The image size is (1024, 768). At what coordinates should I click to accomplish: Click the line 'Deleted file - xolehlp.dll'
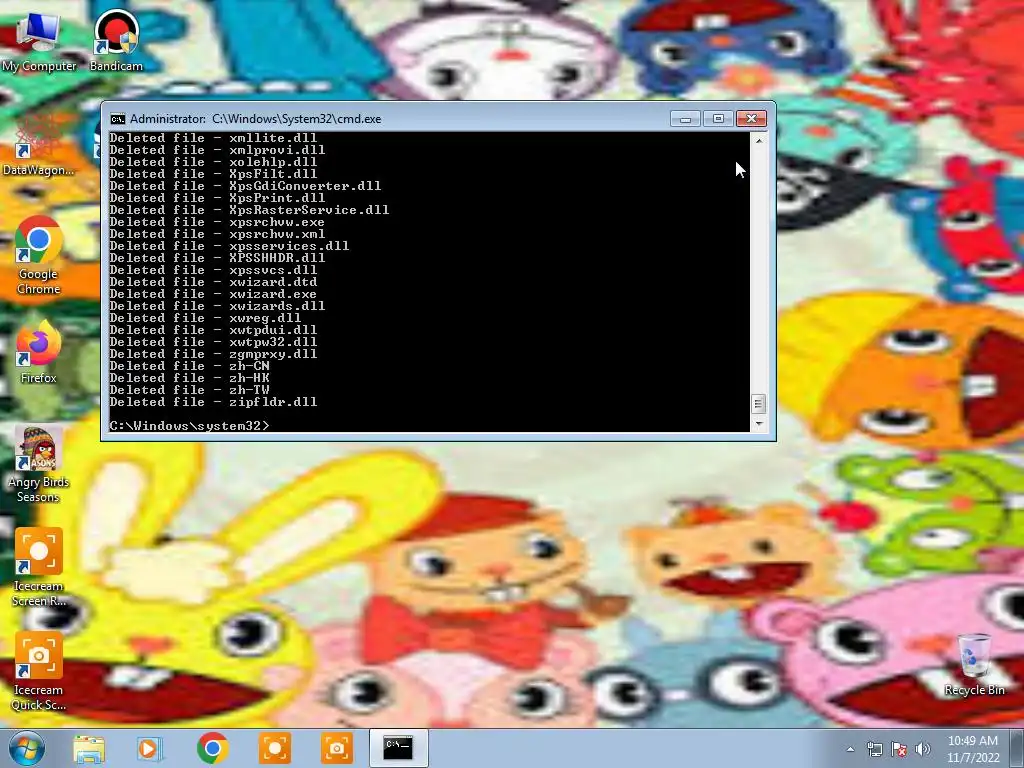[213, 162]
